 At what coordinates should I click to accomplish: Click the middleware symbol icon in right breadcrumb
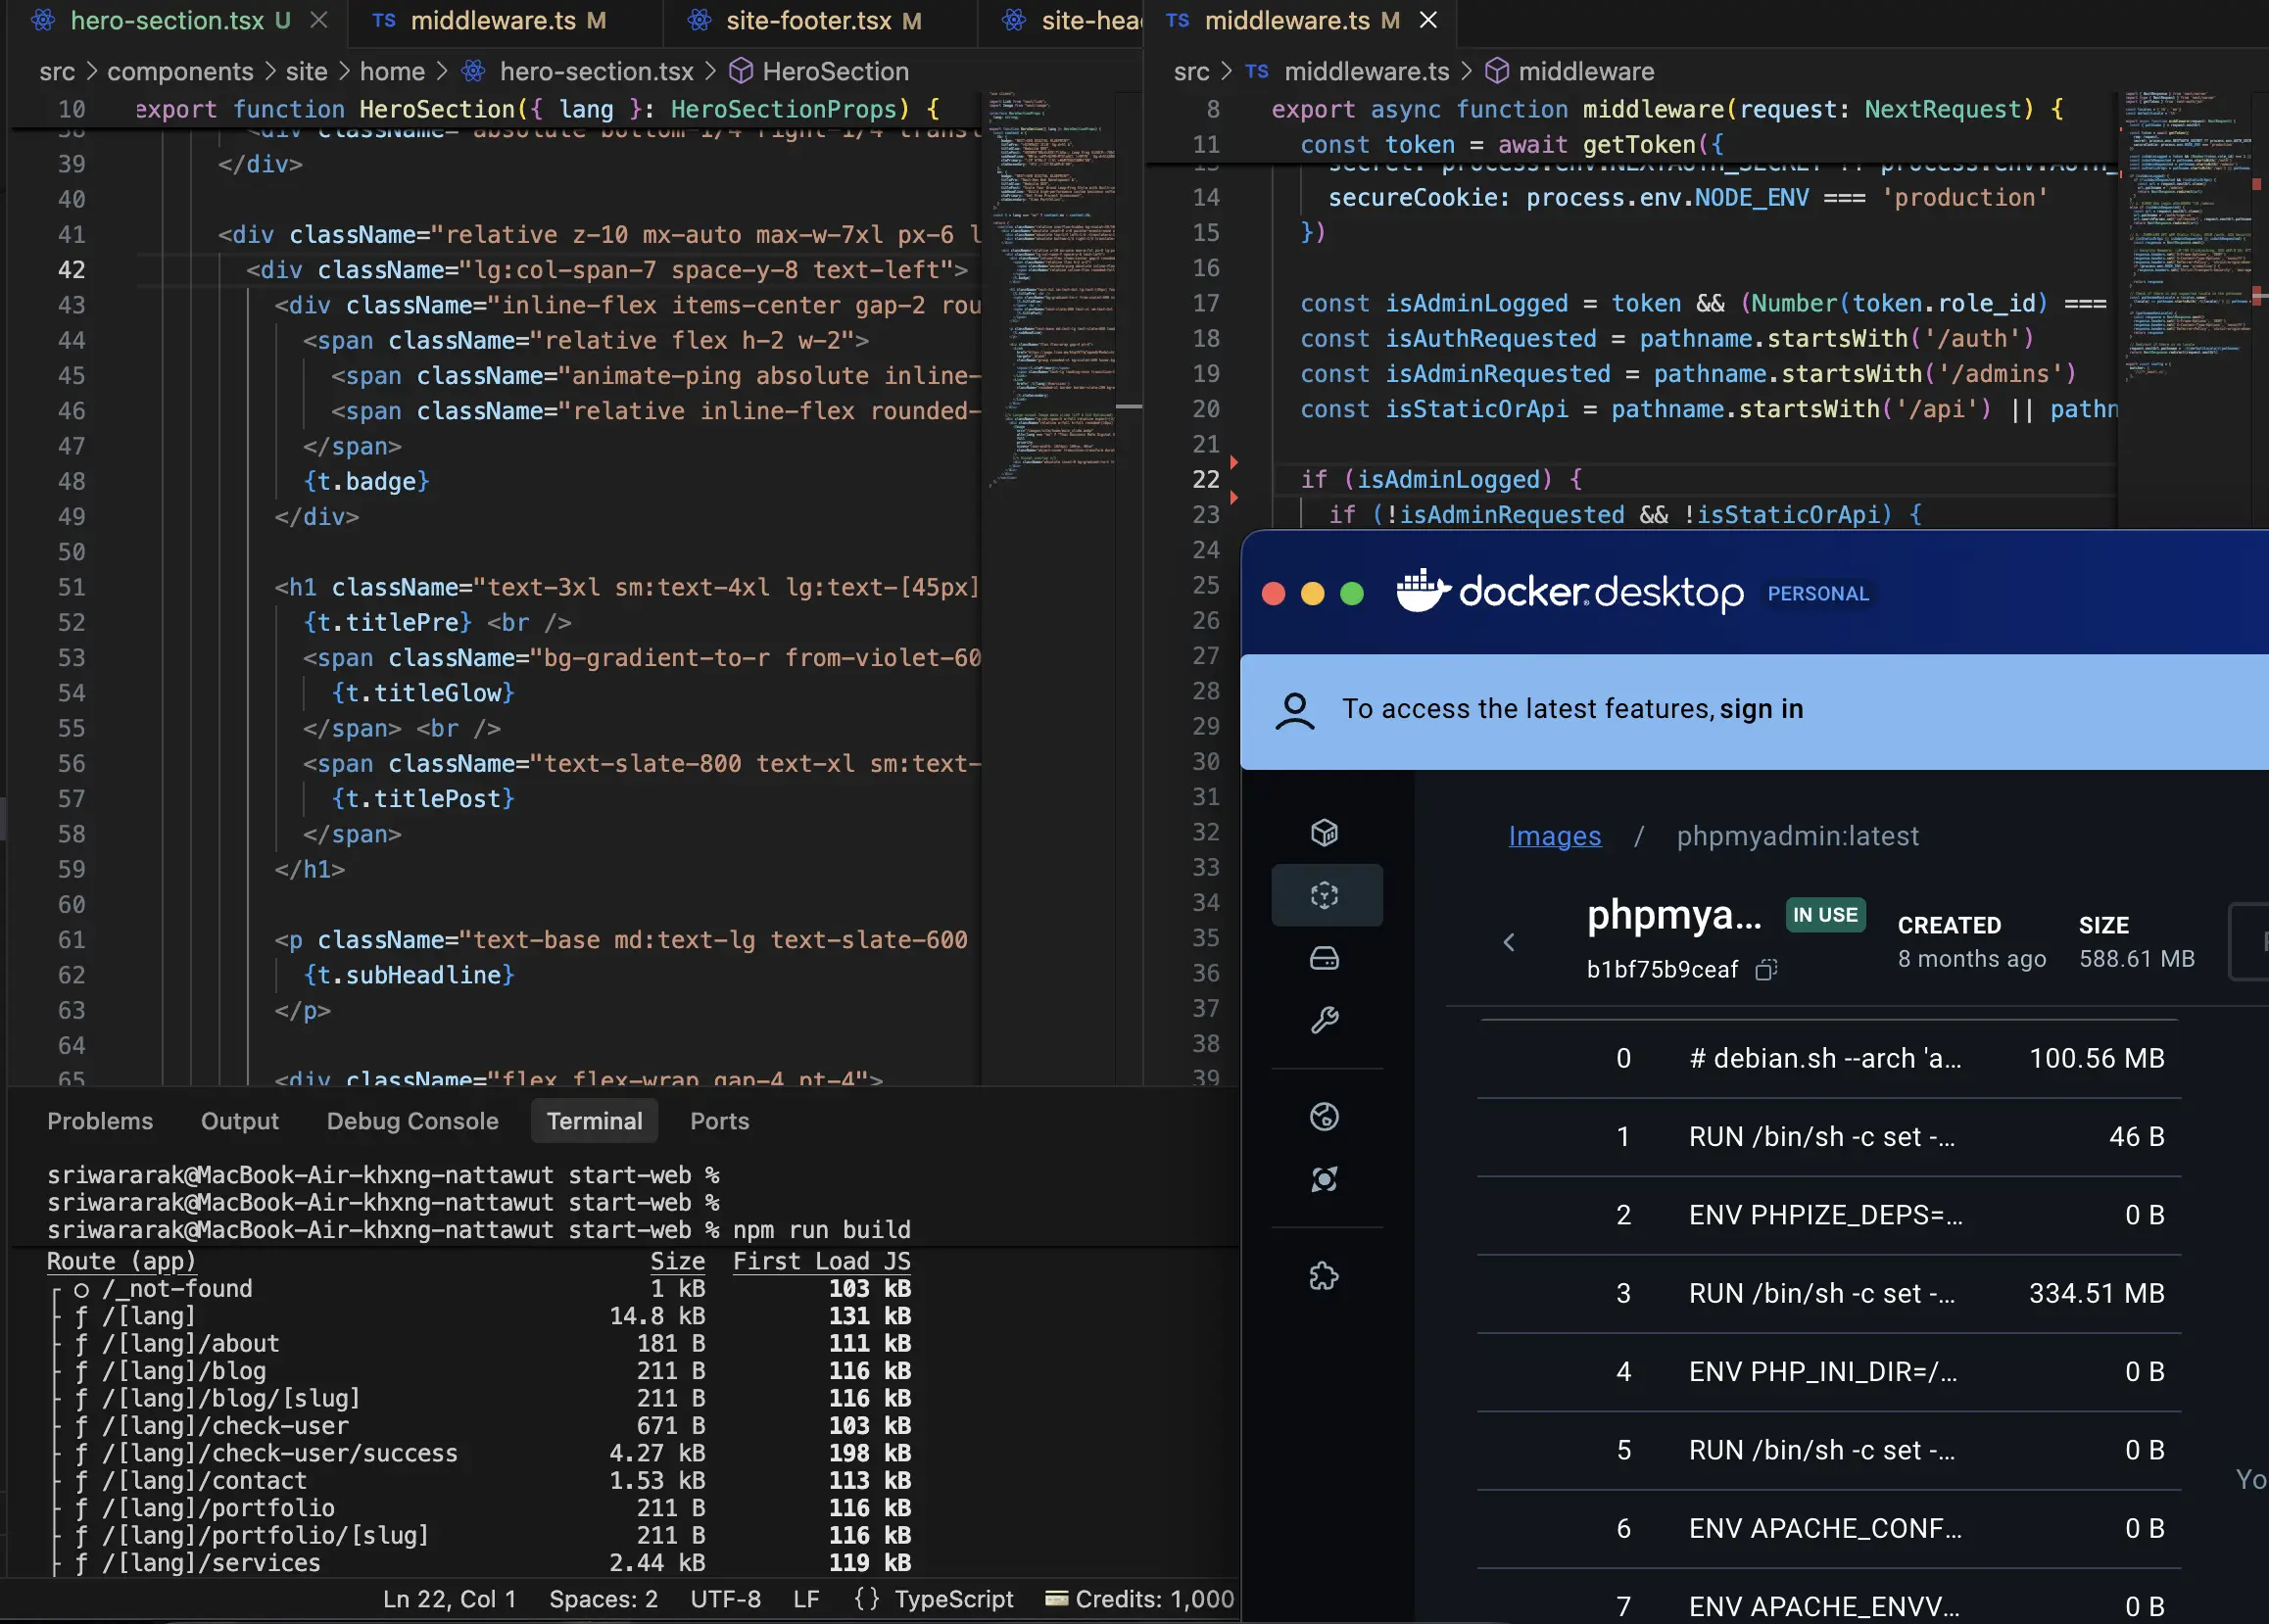pos(1497,71)
